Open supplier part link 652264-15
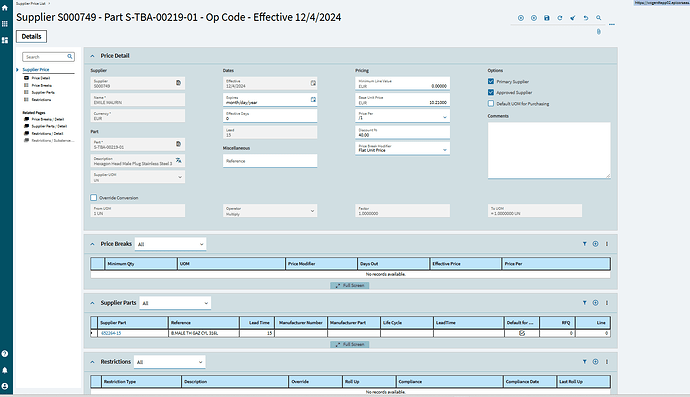This screenshot has height=397, width=690. (x=111, y=333)
